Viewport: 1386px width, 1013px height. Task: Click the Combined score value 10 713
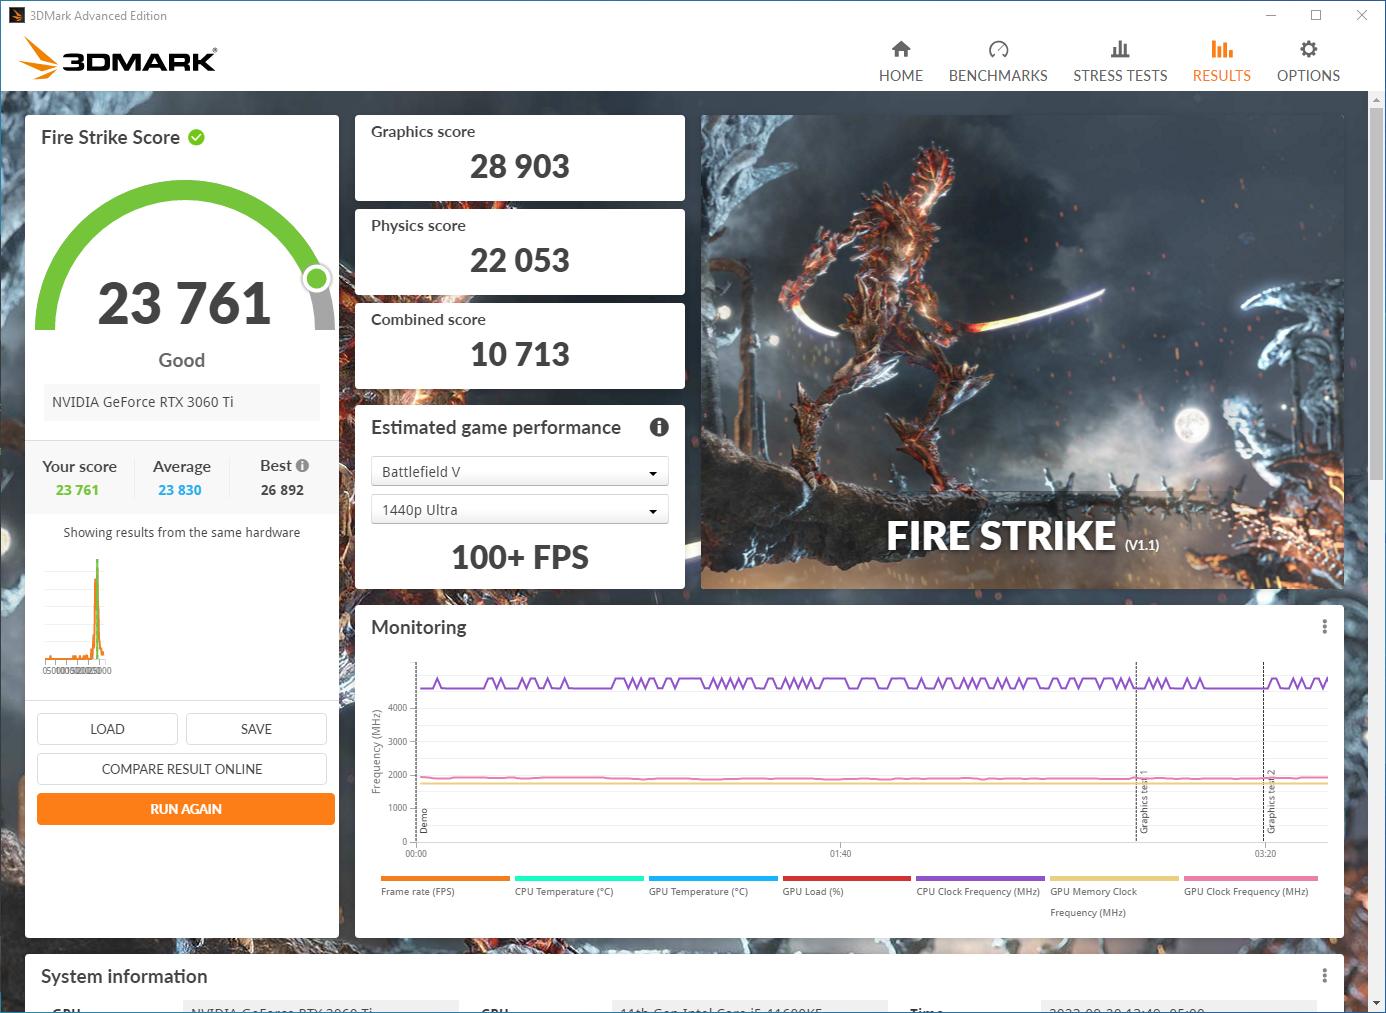tap(520, 354)
